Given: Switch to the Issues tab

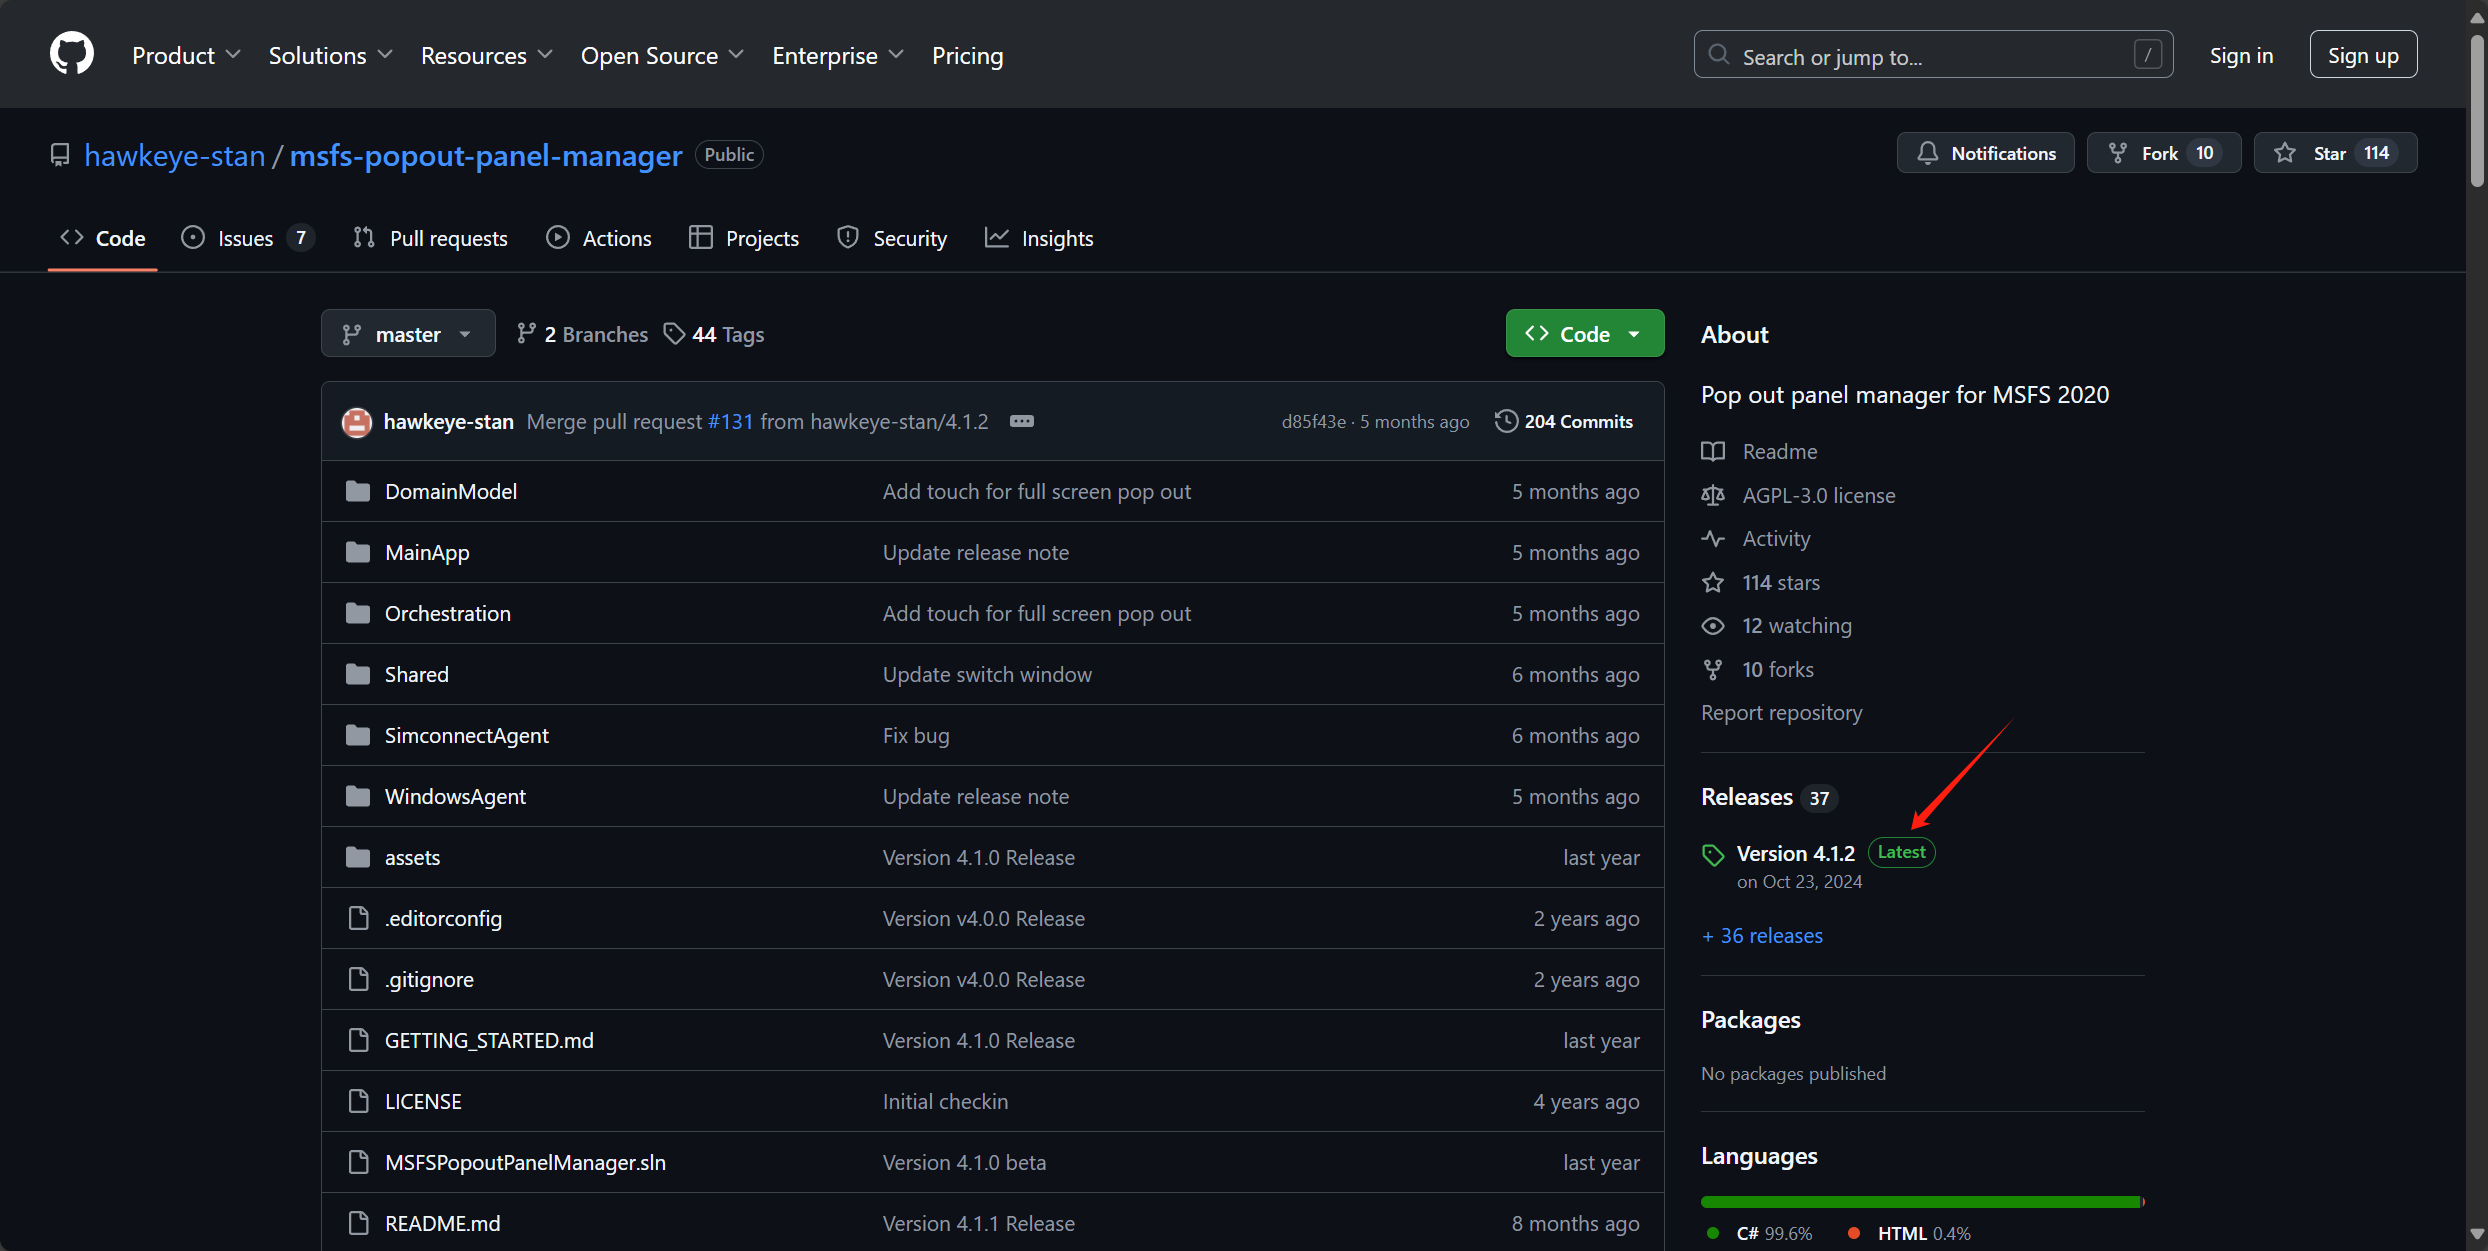Looking at the screenshot, I should pos(247,238).
